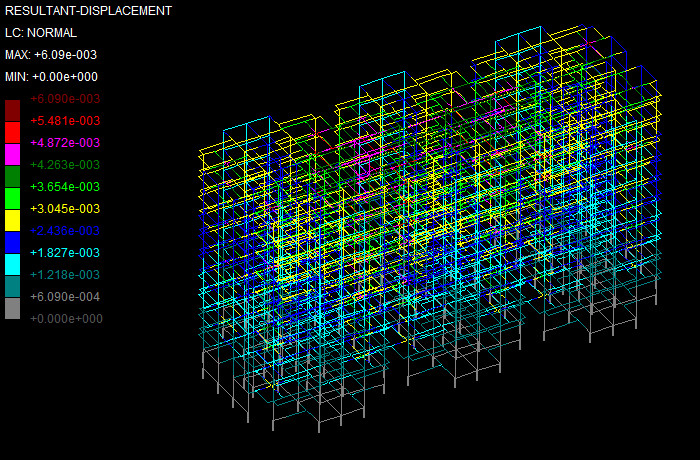Click the legend value +2.436e-003
The height and width of the screenshot is (460, 700).
point(65,230)
